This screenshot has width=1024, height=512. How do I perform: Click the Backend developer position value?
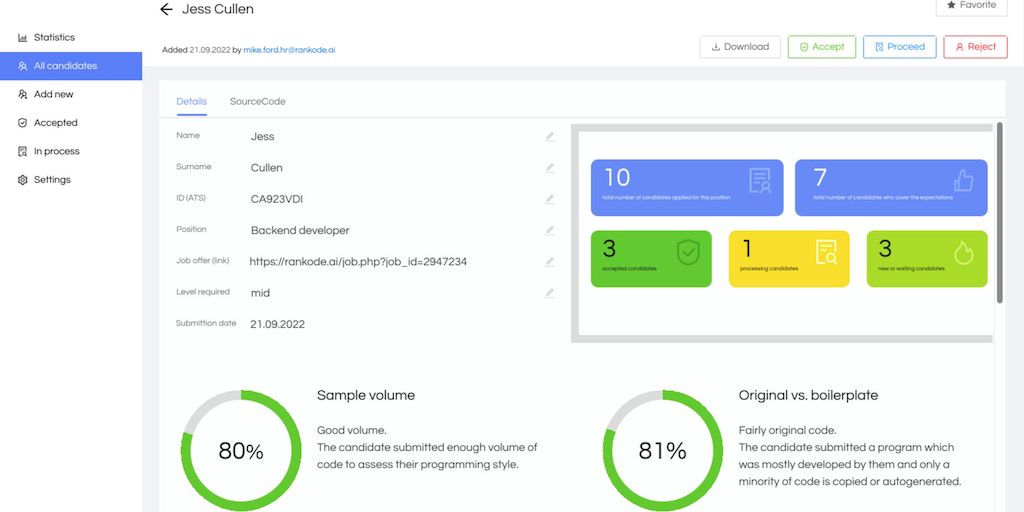[300, 231]
